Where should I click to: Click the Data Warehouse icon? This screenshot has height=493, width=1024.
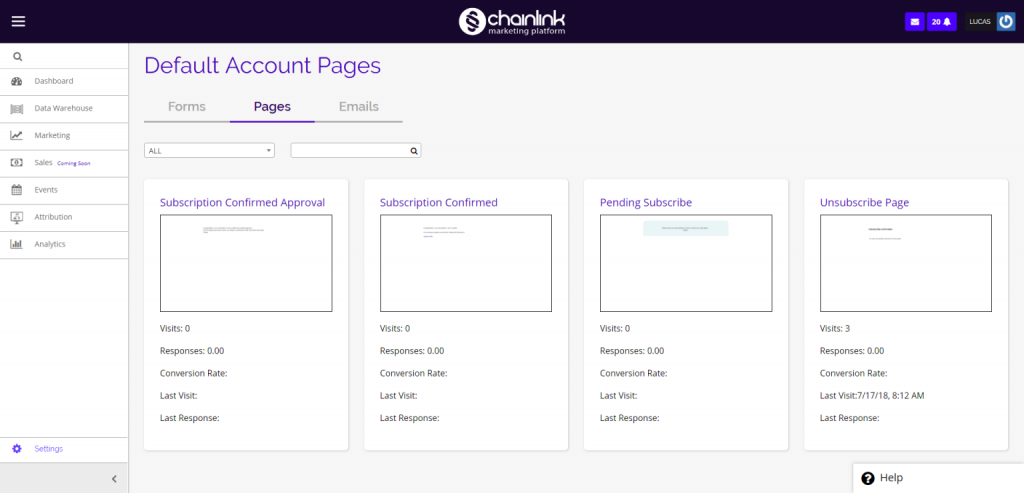pos(17,108)
